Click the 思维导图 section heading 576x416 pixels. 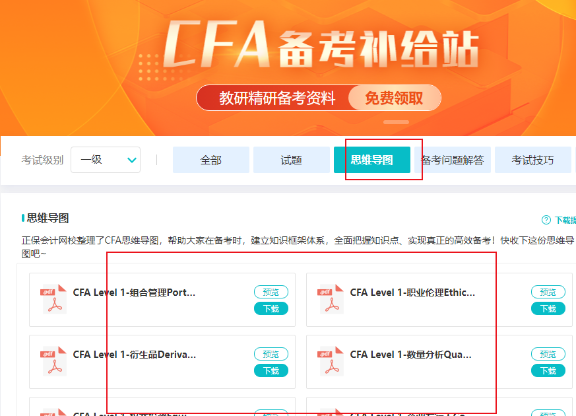[x=48, y=218]
